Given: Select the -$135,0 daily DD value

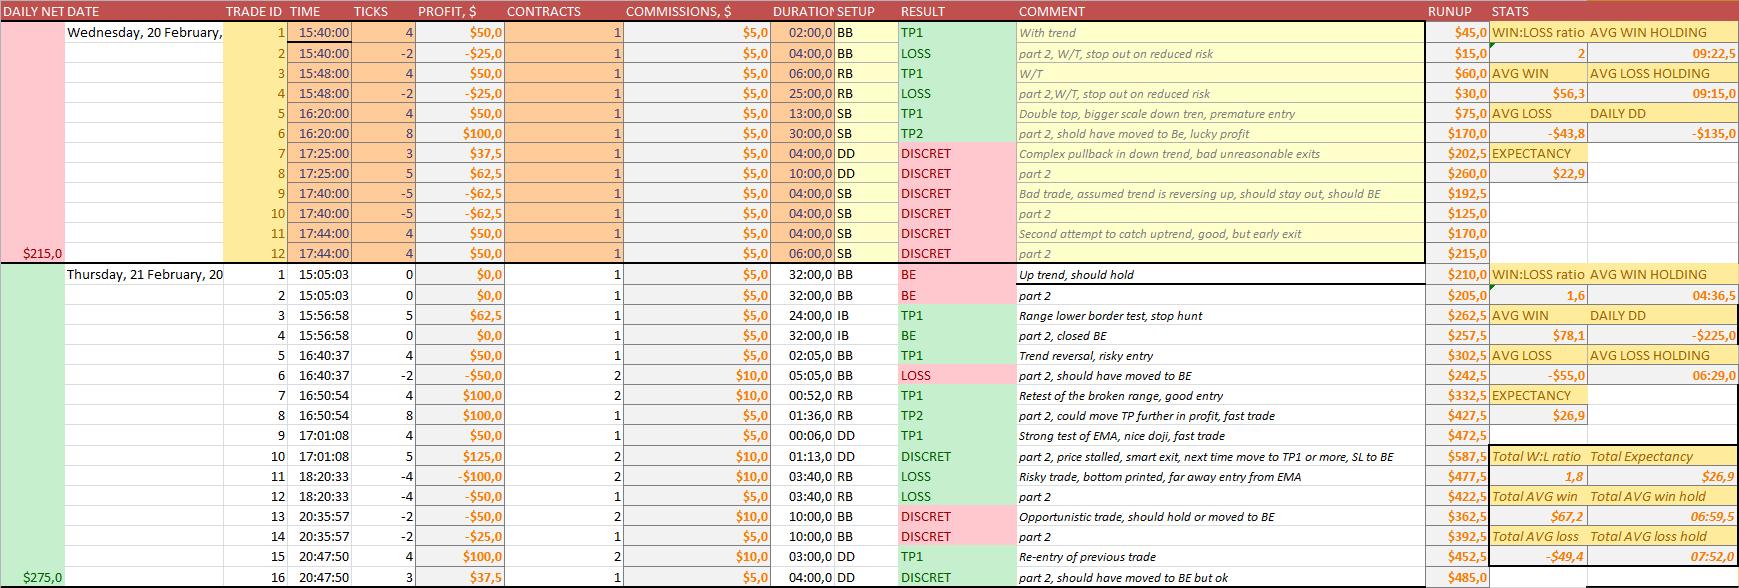Looking at the screenshot, I should [1662, 133].
